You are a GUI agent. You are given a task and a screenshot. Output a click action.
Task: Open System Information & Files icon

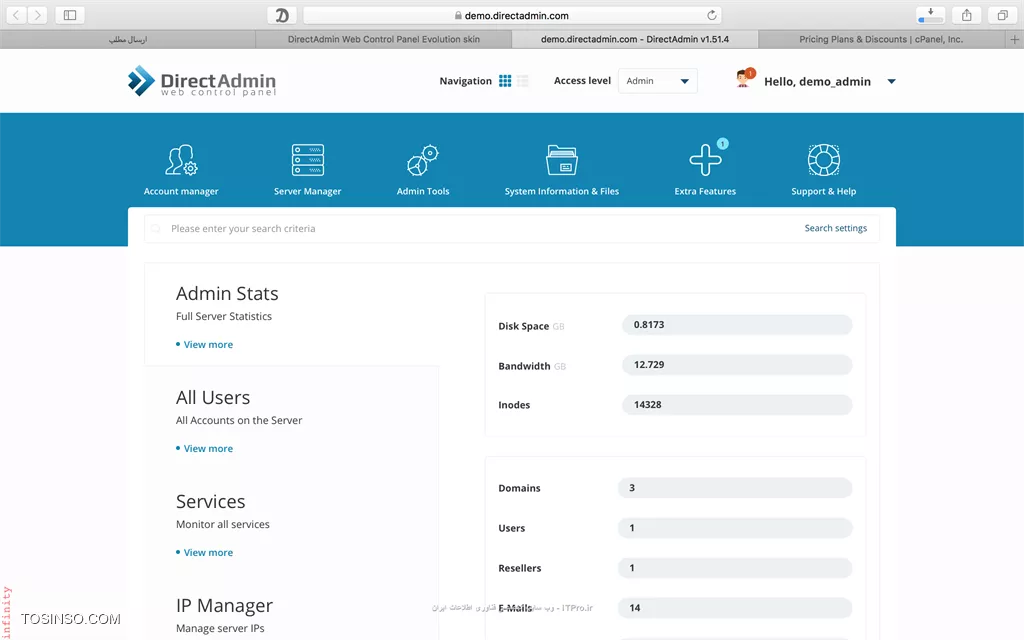562,160
